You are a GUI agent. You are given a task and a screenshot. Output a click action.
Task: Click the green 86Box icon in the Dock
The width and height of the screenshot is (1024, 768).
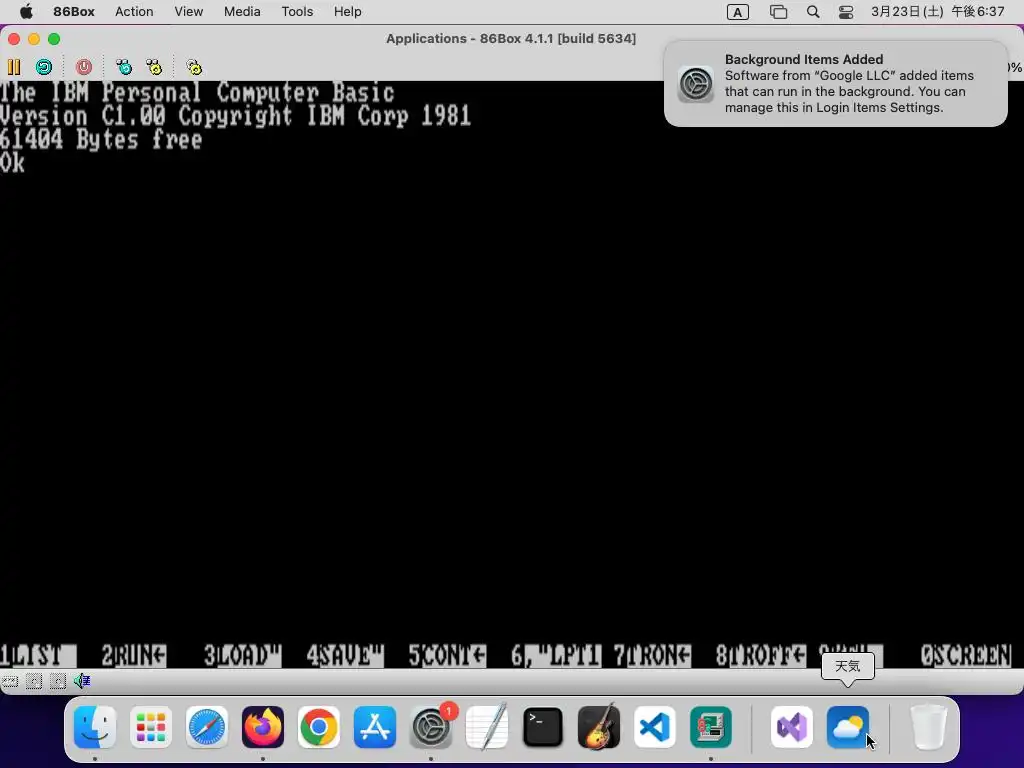pyautogui.click(x=711, y=727)
